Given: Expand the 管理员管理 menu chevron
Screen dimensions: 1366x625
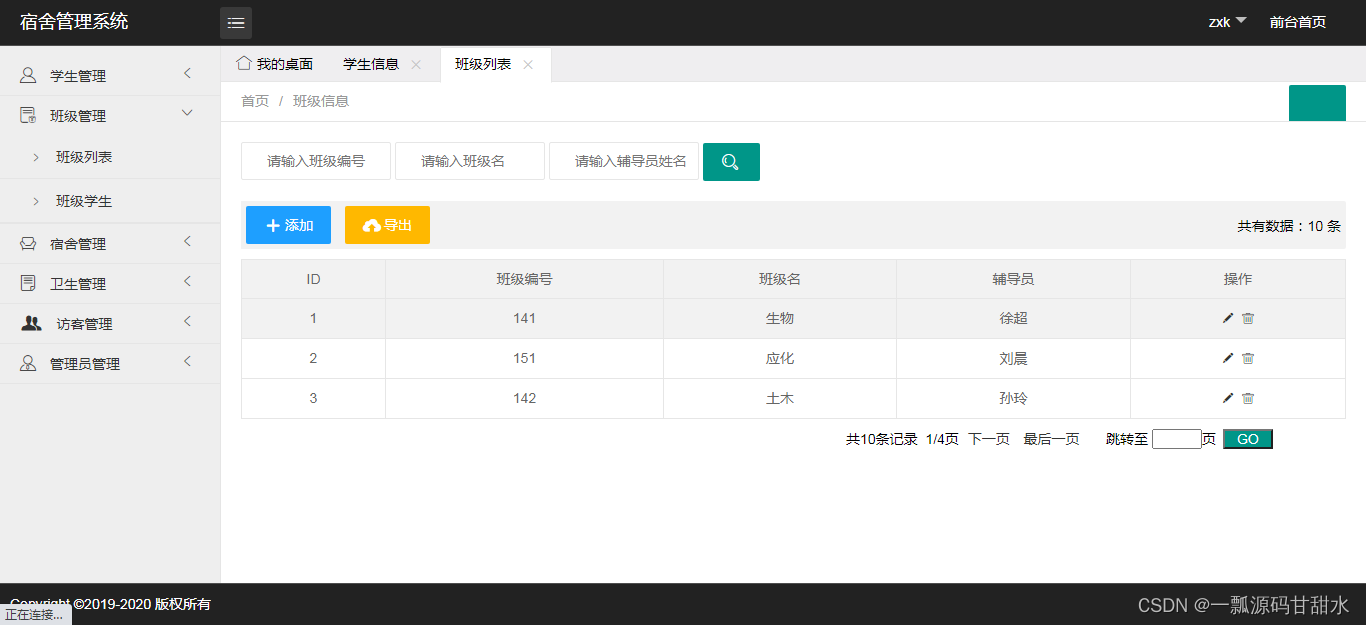Looking at the screenshot, I should pos(187,361).
